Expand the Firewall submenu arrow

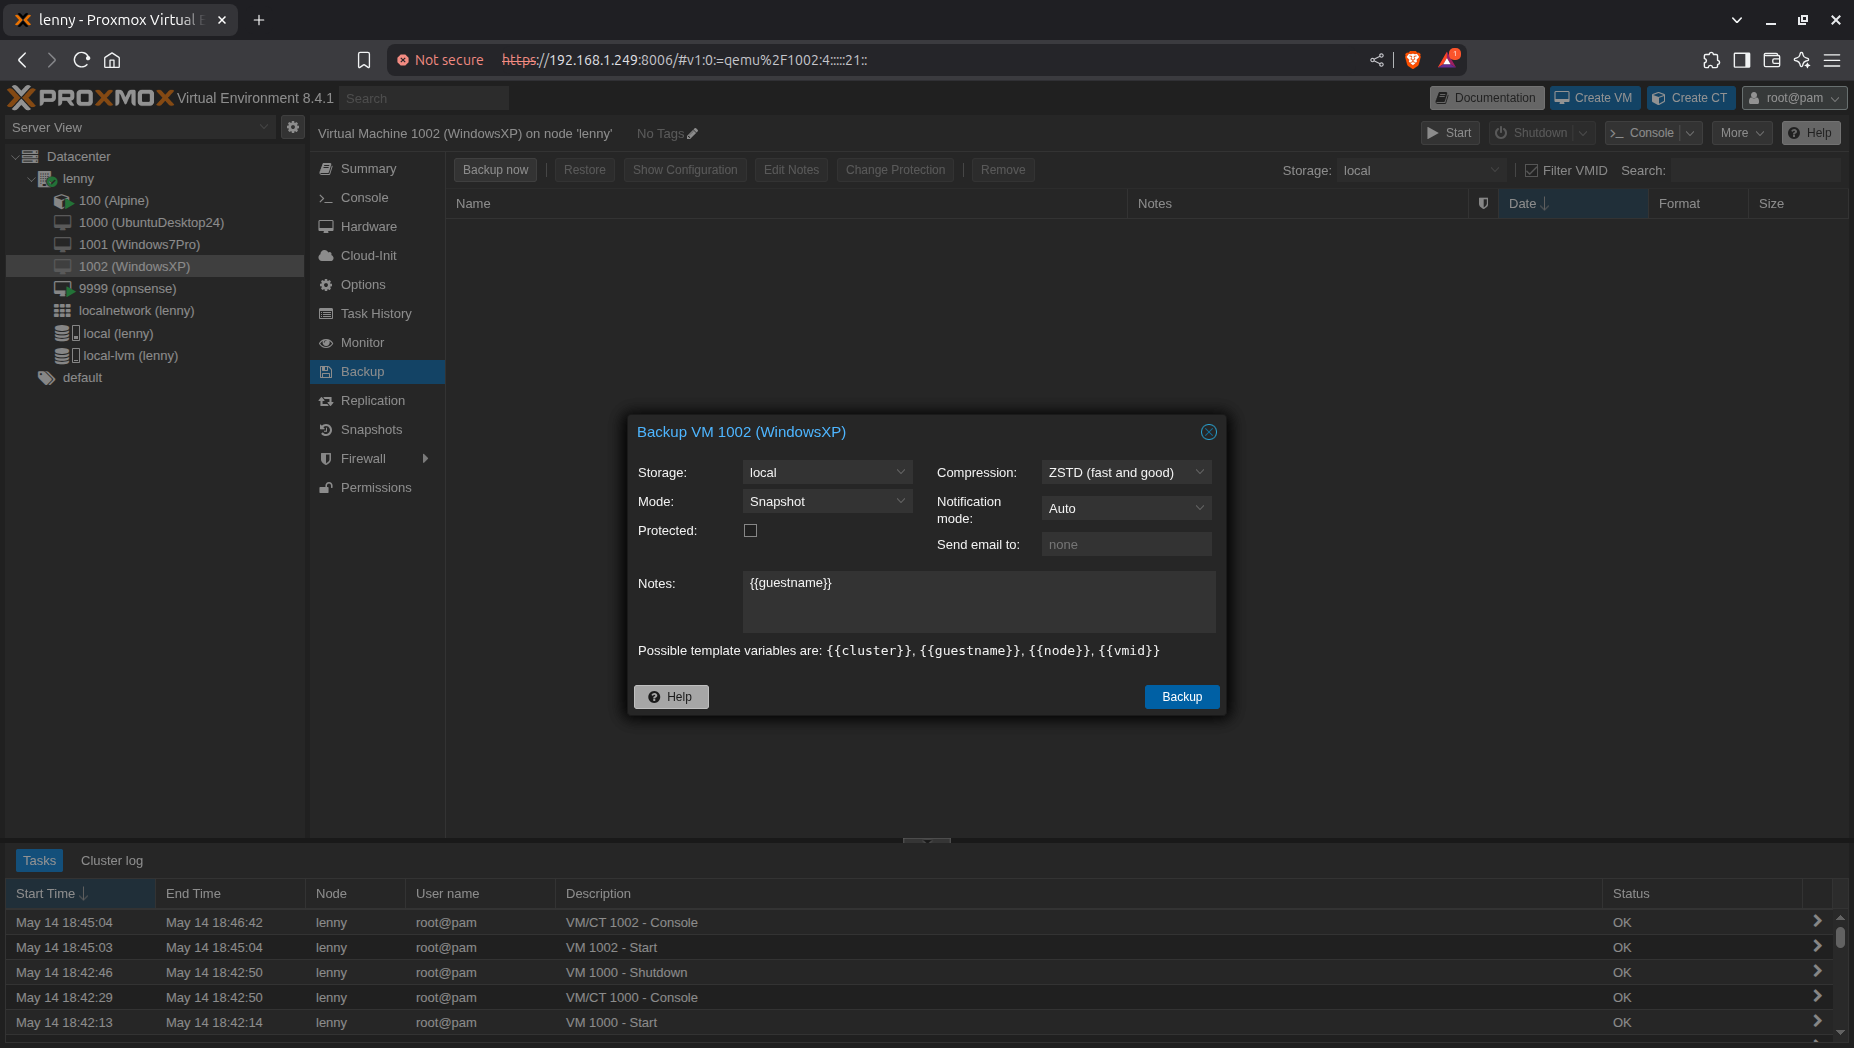(x=425, y=459)
